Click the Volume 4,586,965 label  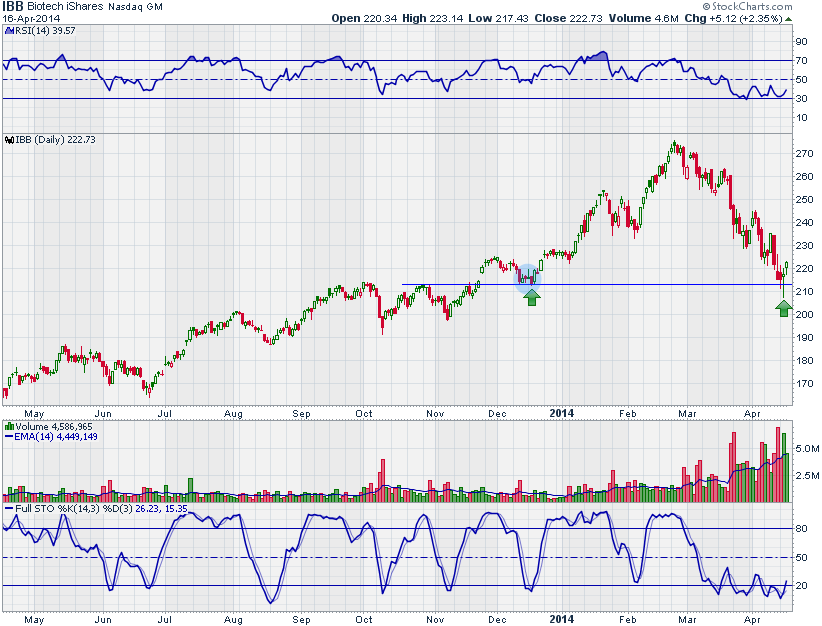[x=53, y=427]
